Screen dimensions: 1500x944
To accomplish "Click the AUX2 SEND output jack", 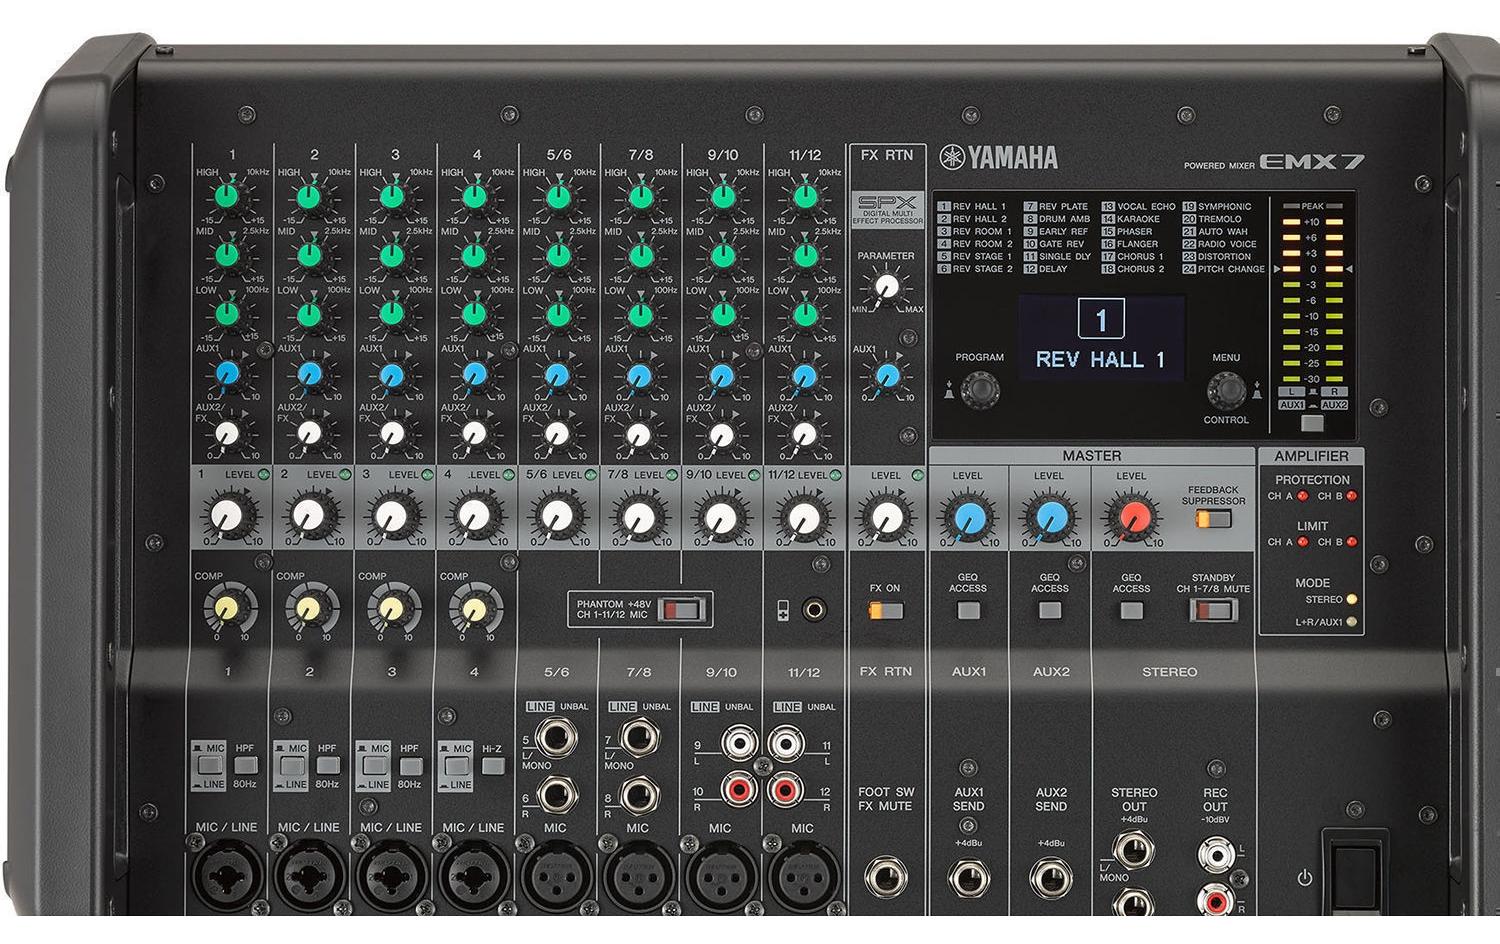I will (x=1050, y=880).
